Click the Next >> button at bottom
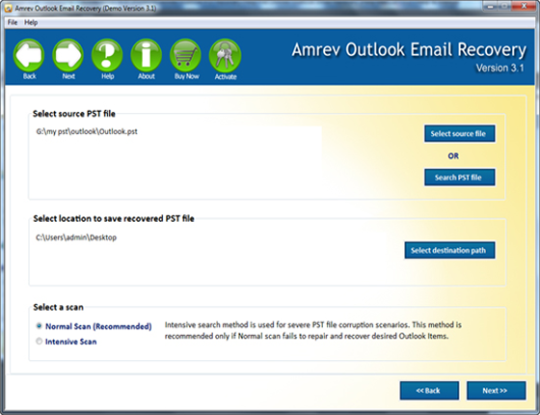 pyautogui.click(x=496, y=391)
